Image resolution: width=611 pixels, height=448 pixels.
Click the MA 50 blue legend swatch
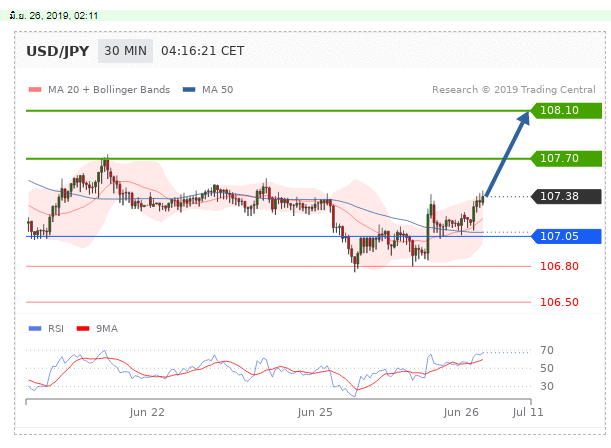(x=189, y=90)
